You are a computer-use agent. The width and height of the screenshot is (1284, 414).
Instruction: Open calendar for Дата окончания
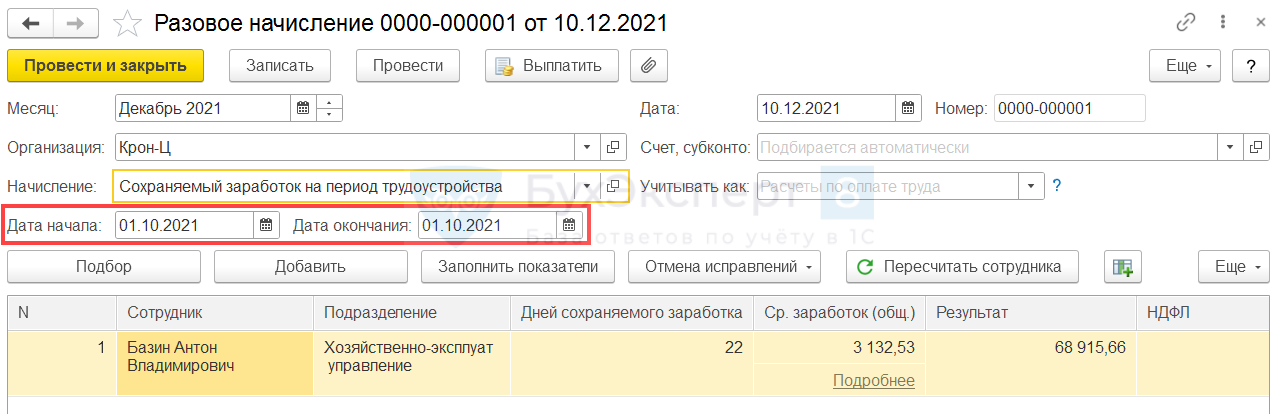pos(569,225)
